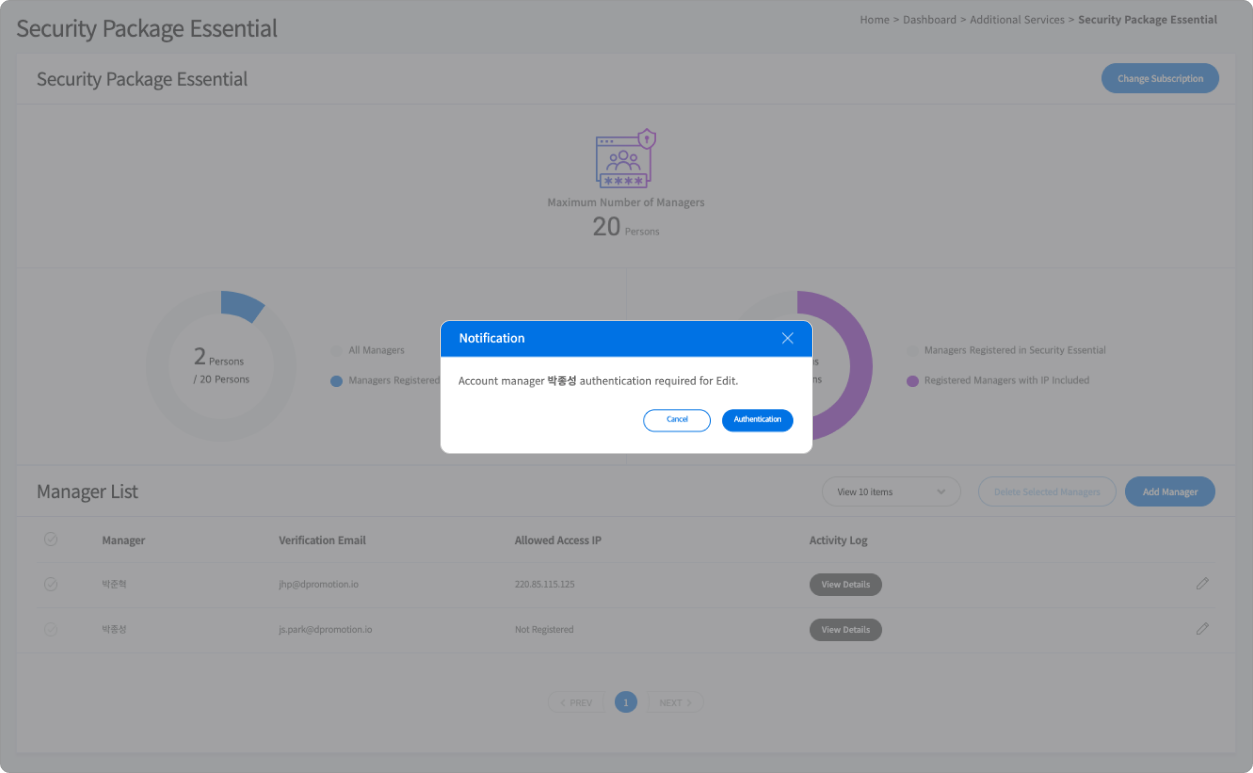
Task: Check the js.park manager row checkbox
Action: 50,629
